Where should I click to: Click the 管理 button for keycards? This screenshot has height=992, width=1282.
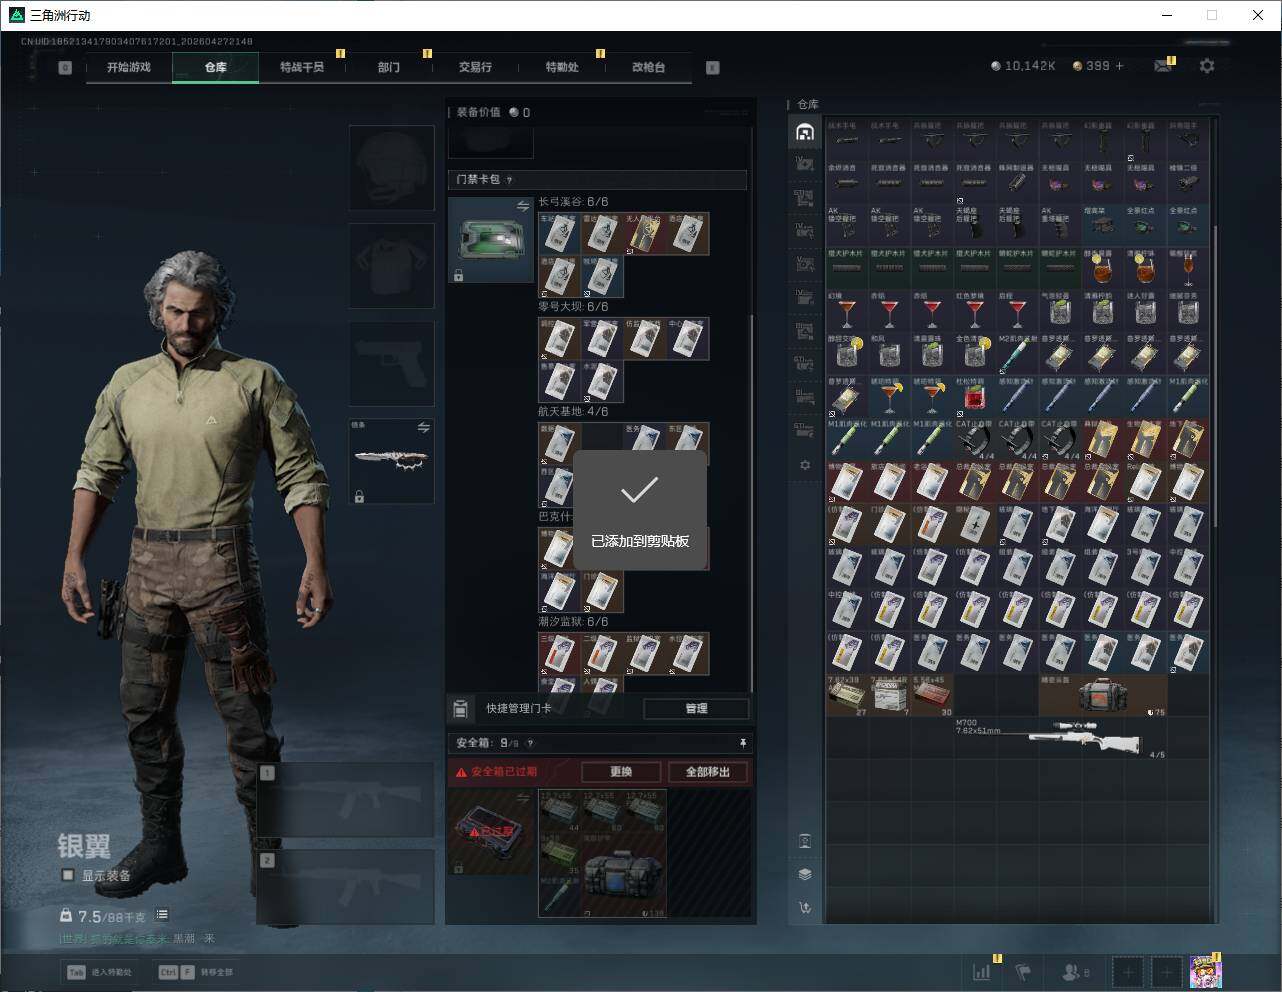(696, 708)
